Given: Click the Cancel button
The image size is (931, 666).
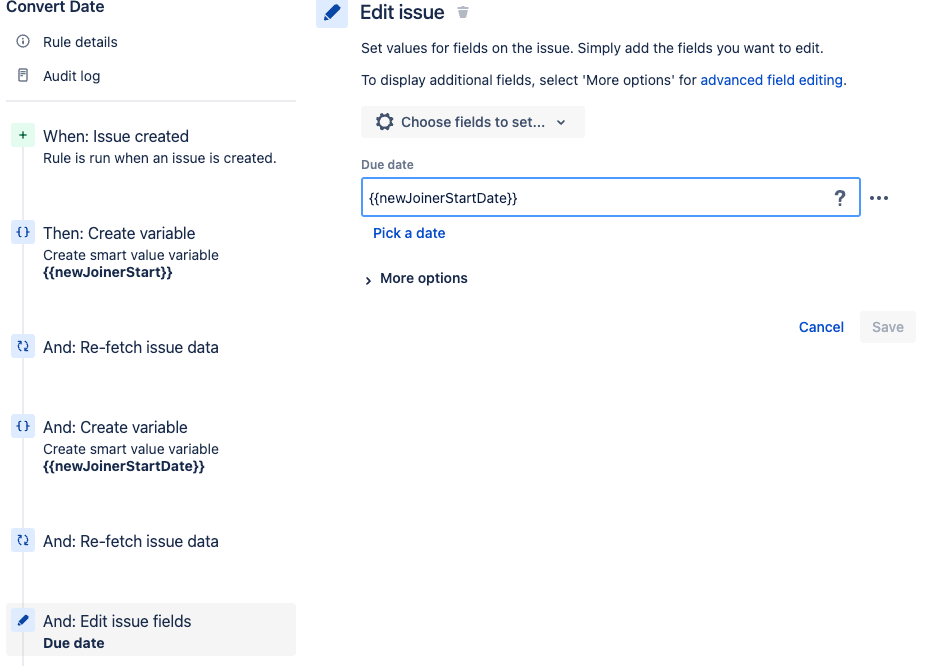Looking at the screenshot, I should point(821,327).
